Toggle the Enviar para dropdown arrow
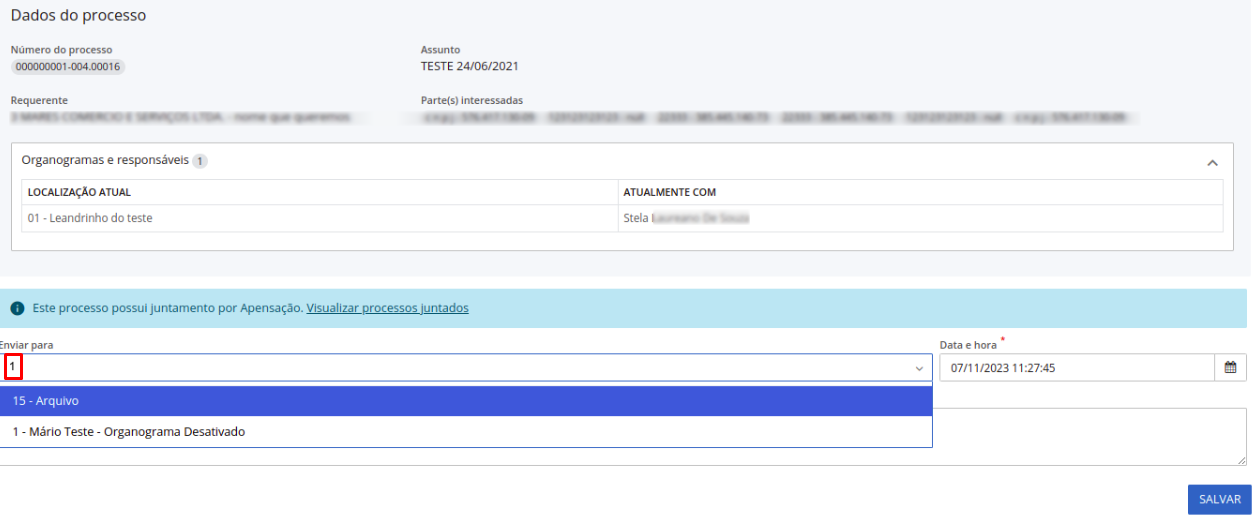The height and width of the screenshot is (525, 1258). tap(919, 369)
